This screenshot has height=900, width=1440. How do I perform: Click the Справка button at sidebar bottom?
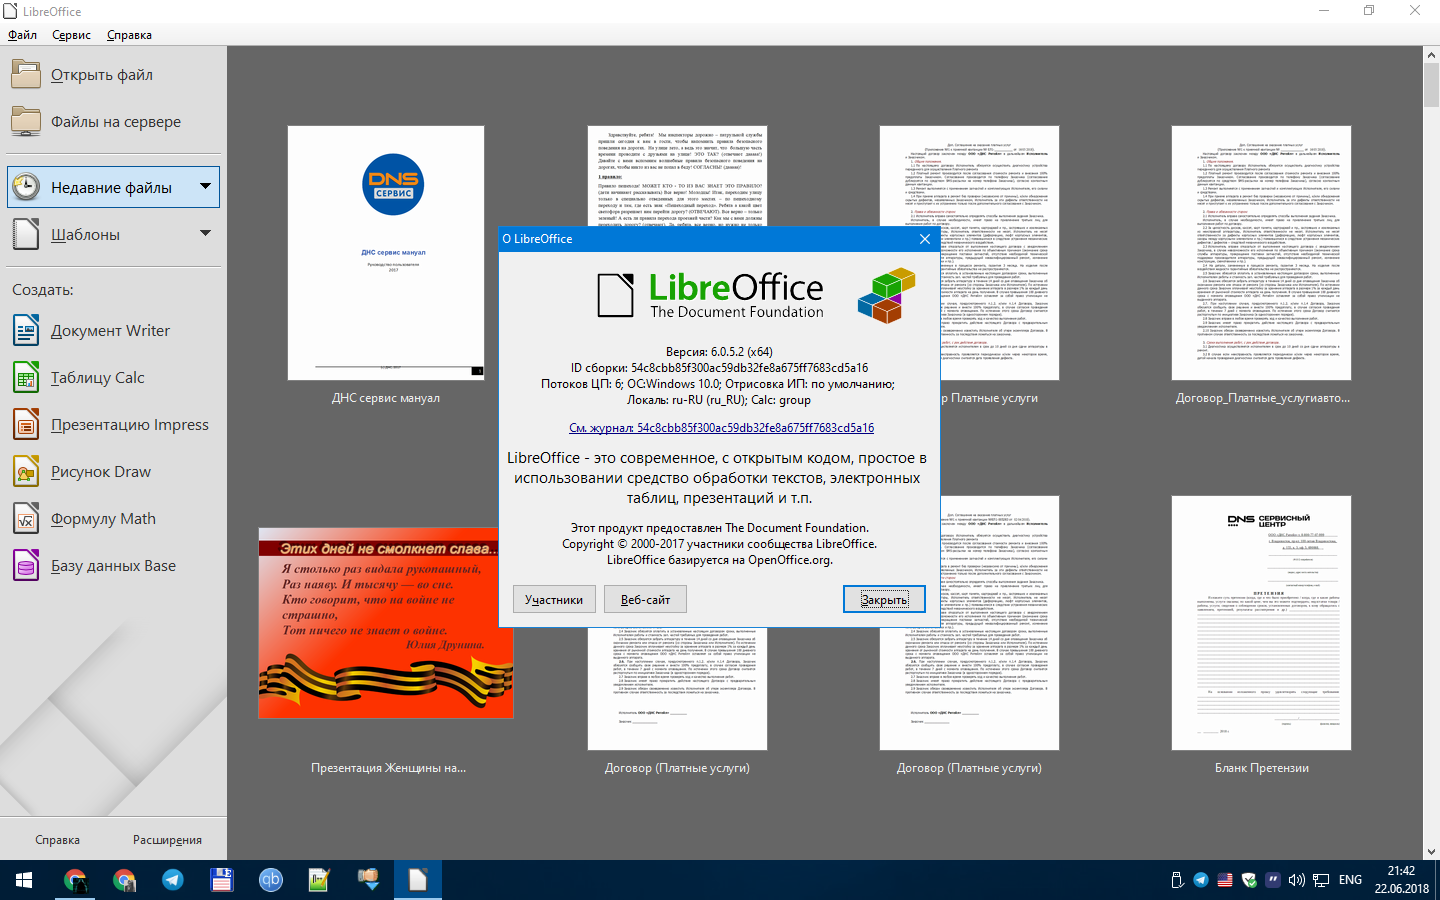click(57, 840)
